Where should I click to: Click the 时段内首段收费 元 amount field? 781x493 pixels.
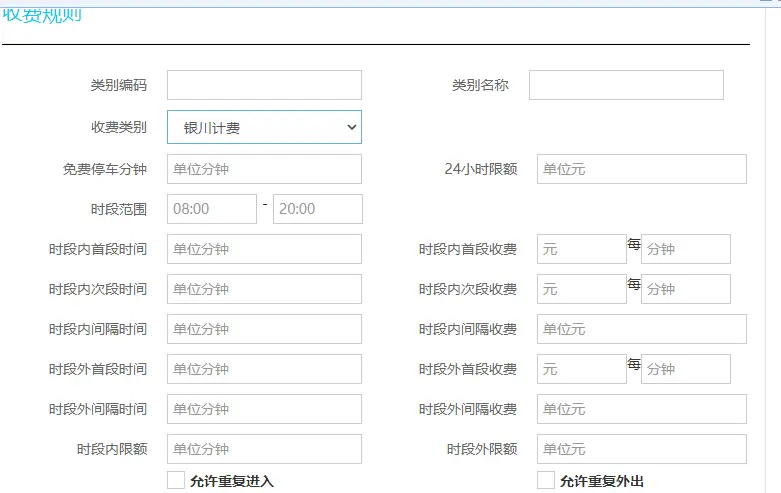[x=581, y=249]
